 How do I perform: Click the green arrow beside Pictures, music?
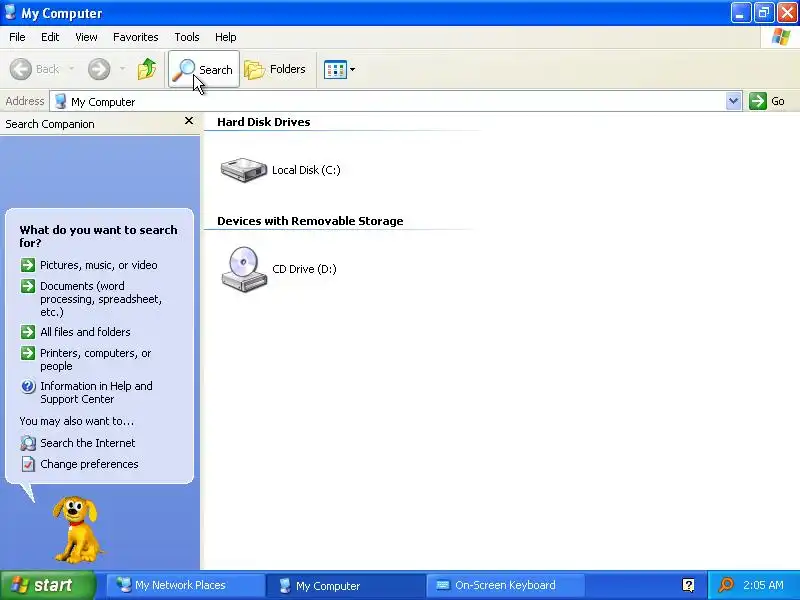(x=28, y=265)
